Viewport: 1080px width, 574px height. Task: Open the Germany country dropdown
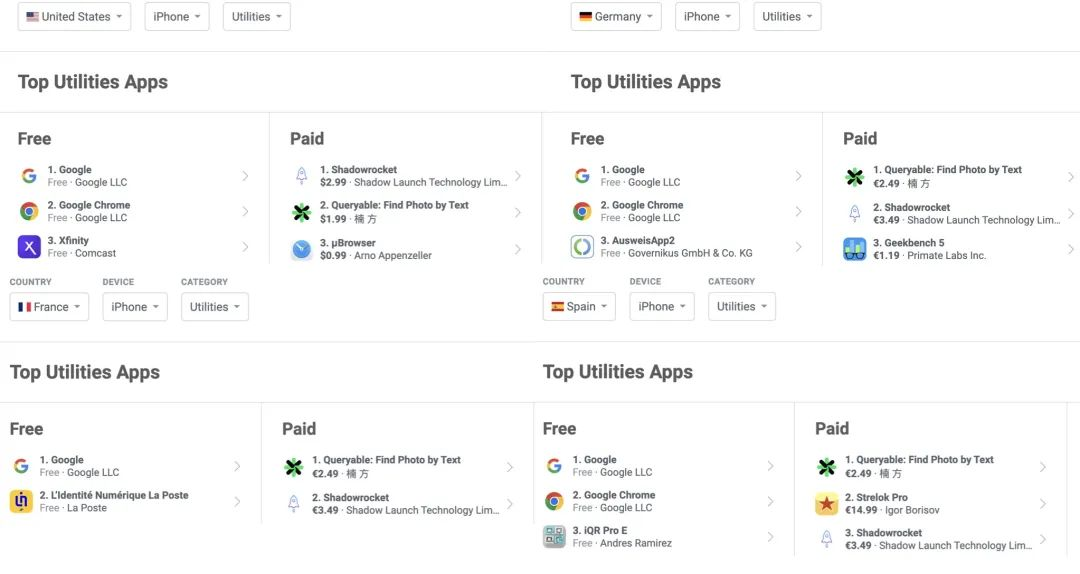point(616,17)
